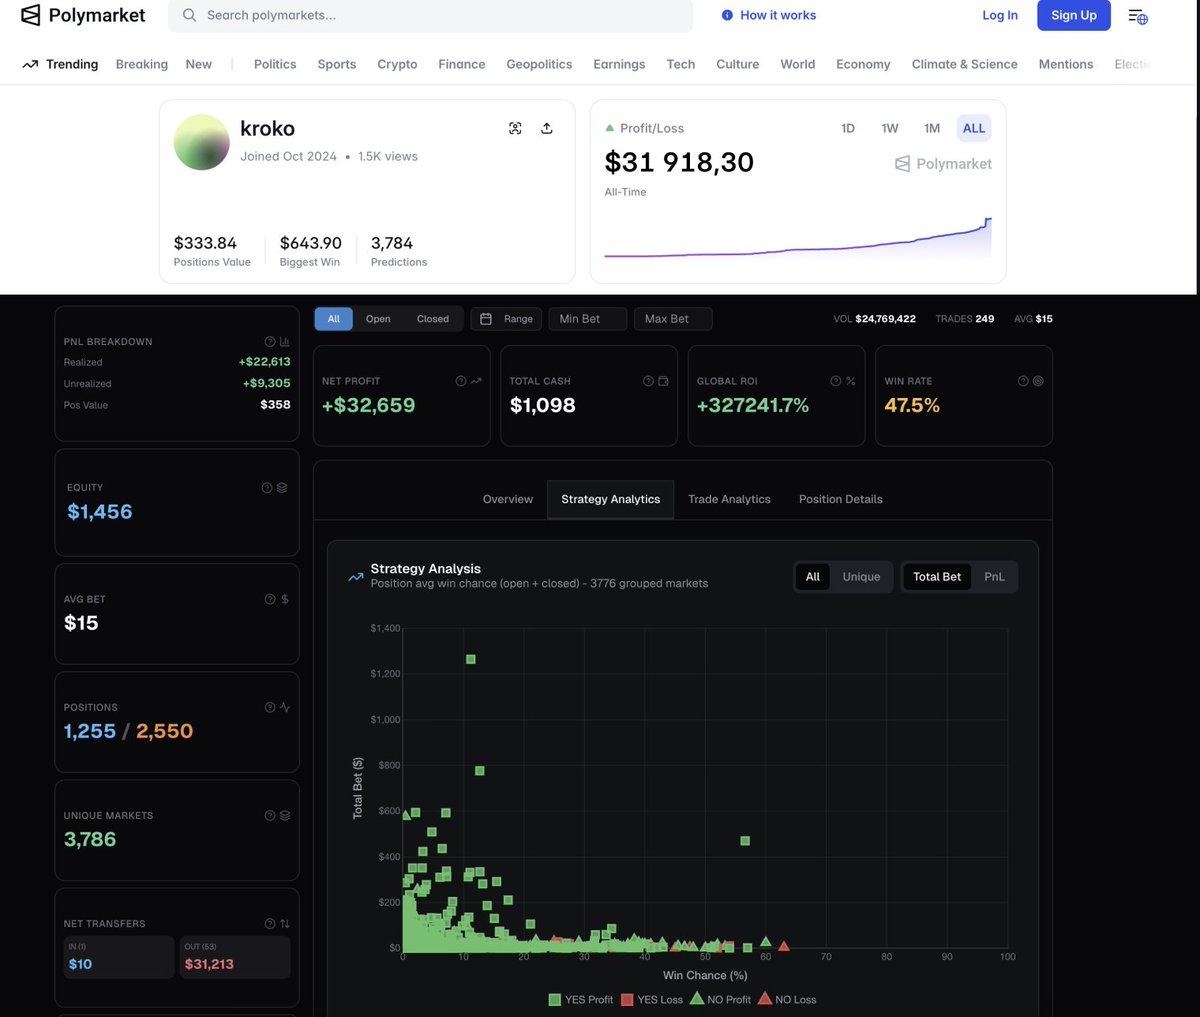Open the language menu icon at top right
This screenshot has height=1017, width=1200.
click(x=1138, y=16)
